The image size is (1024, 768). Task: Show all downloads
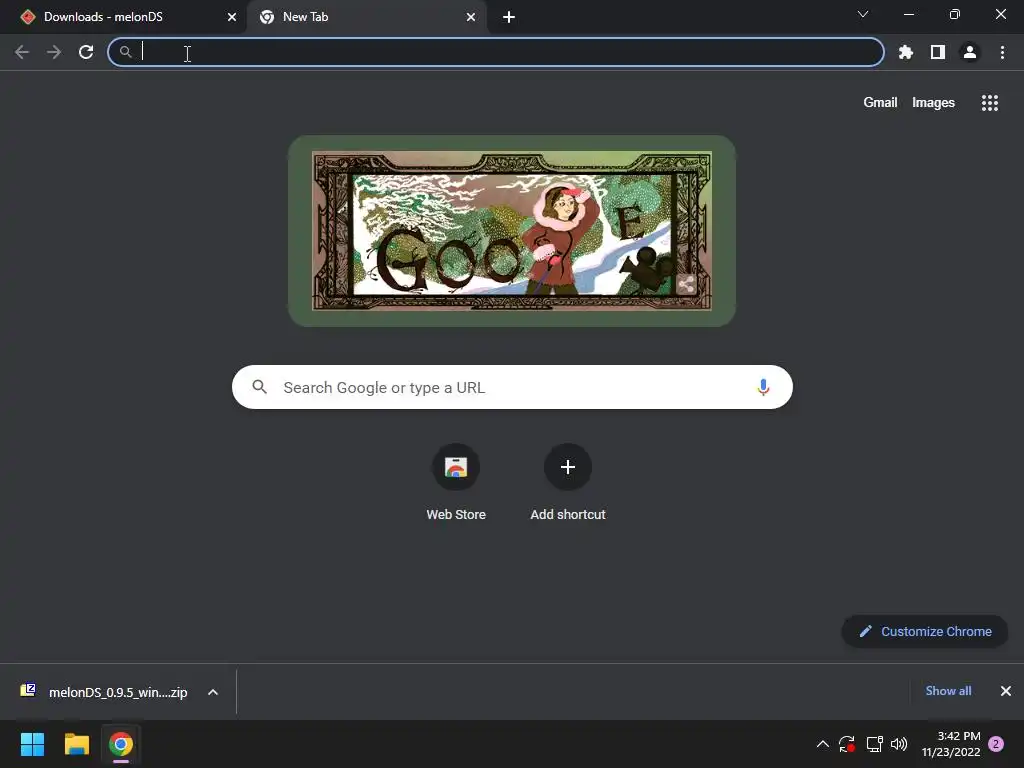[x=948, y=691]
